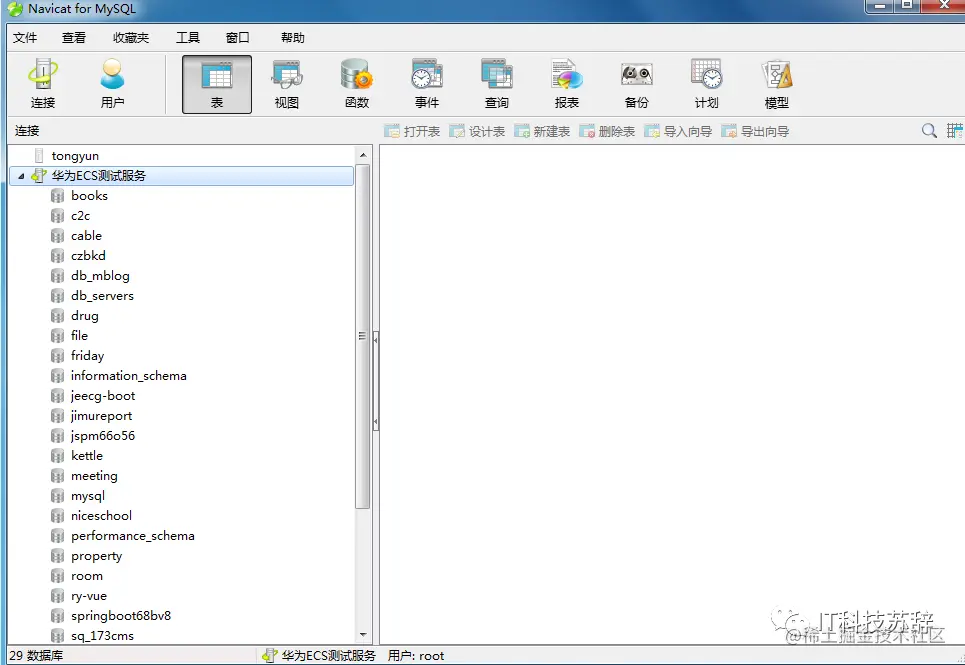The height and width of the screenshot is (665, 965).
Task: Click the 华为ECS测试服务 status bar entry
Action: click(319, 656)
